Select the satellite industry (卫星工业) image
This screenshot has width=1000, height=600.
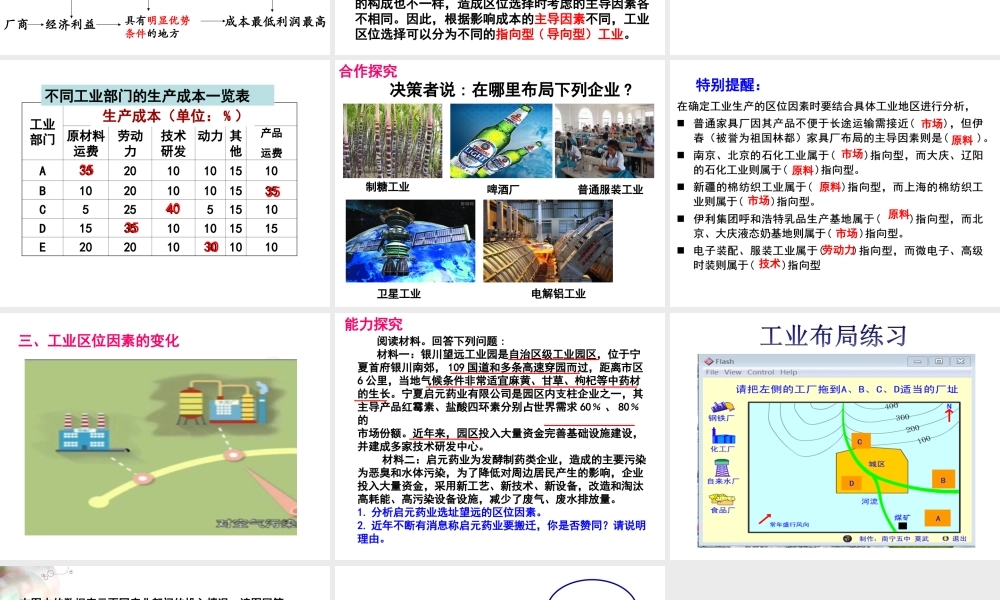coord(399,241)
